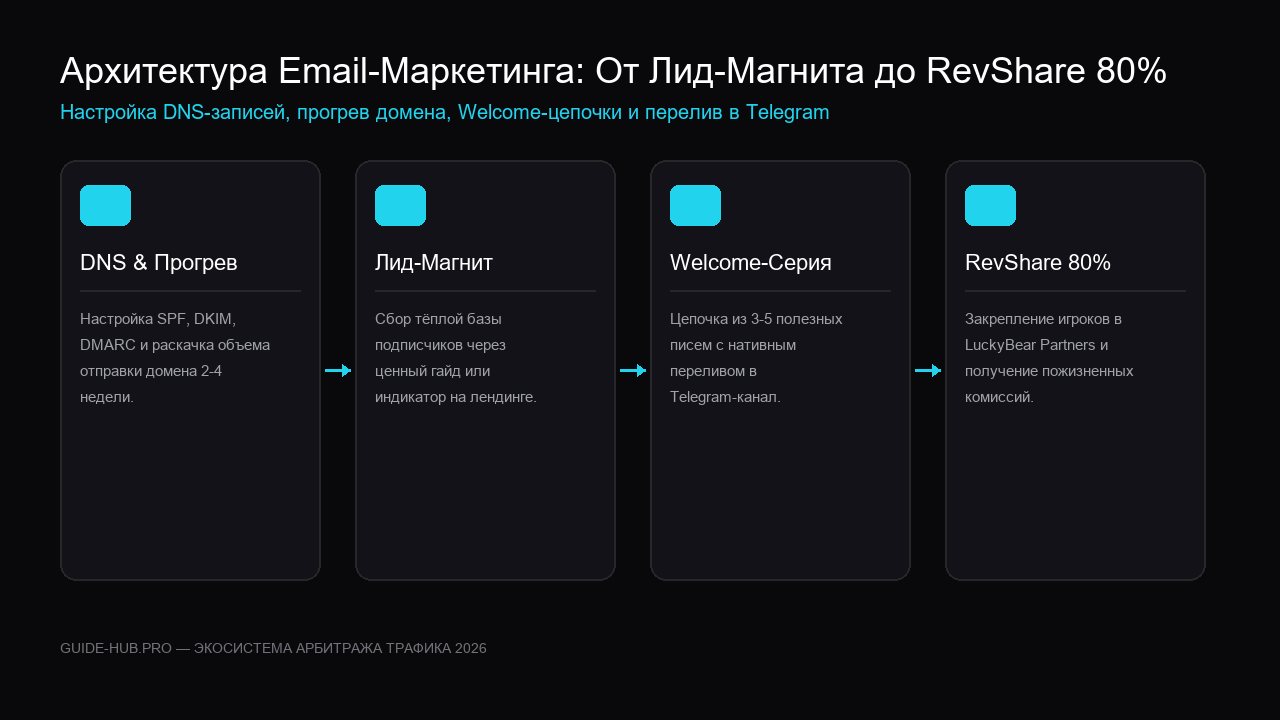This screenshot has width=1280, height=720.
Task: Click the description "Сбор тёплой базы подписчиков…"
Action: pyautogui.click(x=456, y=358)
